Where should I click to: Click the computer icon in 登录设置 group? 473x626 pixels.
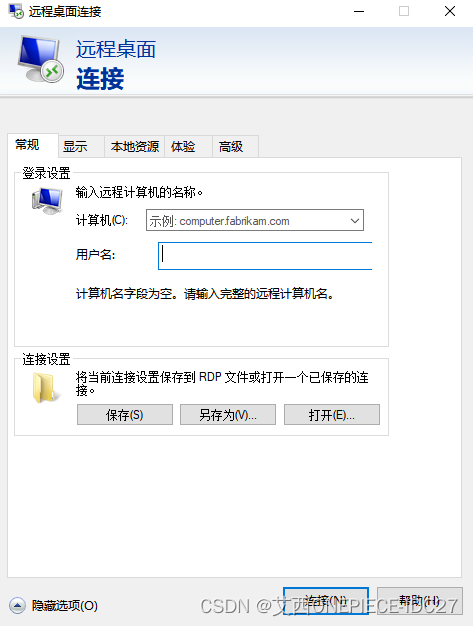47,200
